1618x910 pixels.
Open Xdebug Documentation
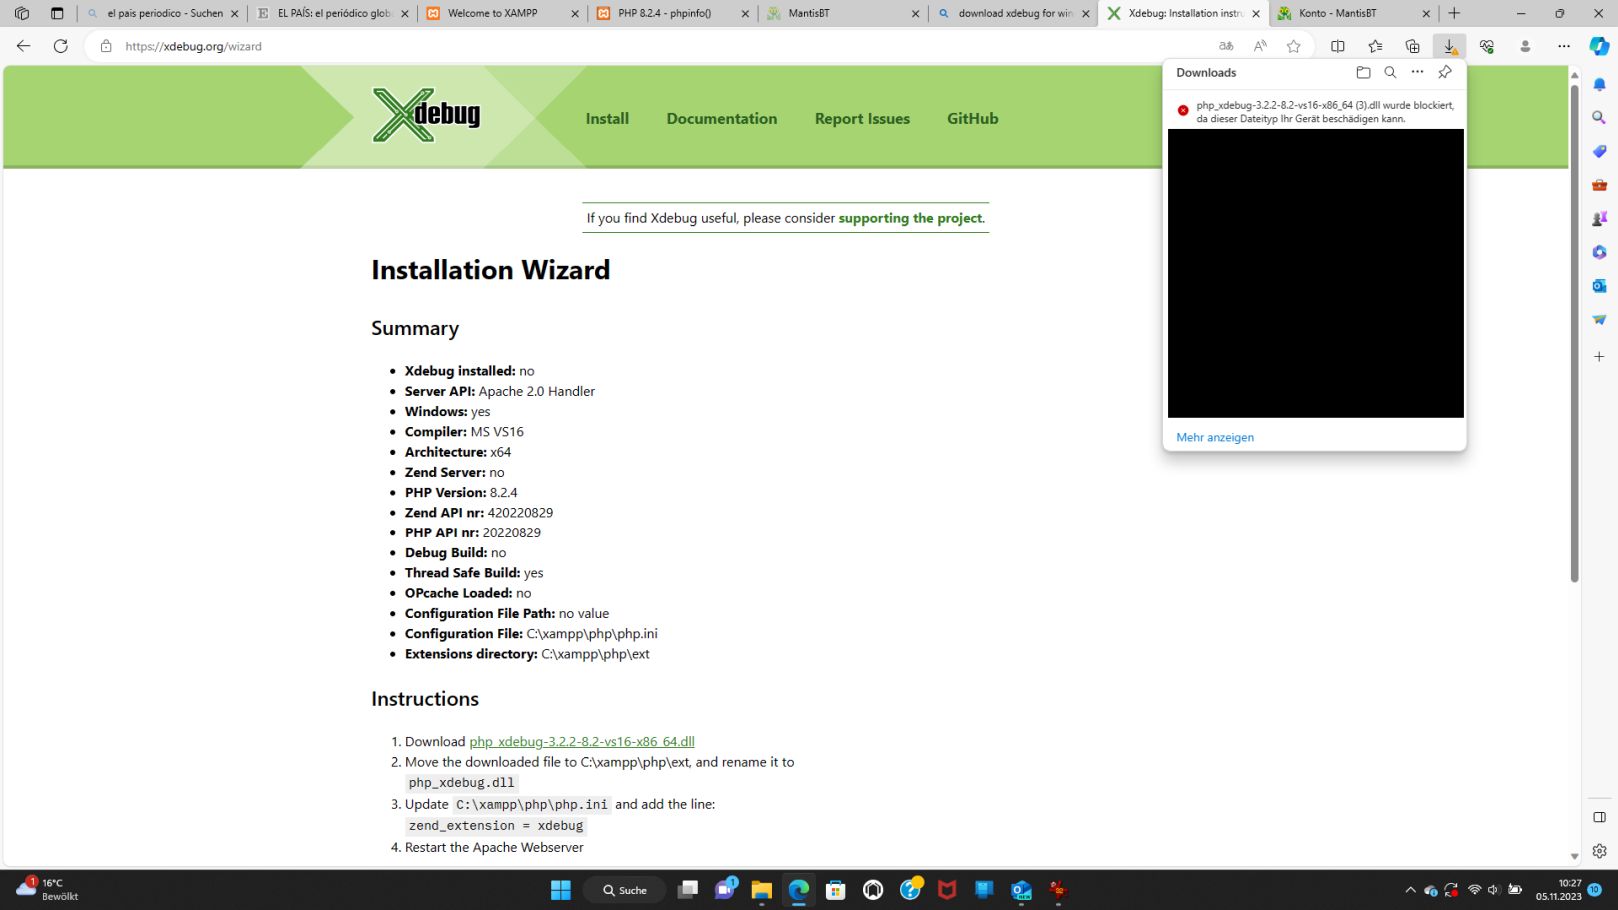(722, 118)
